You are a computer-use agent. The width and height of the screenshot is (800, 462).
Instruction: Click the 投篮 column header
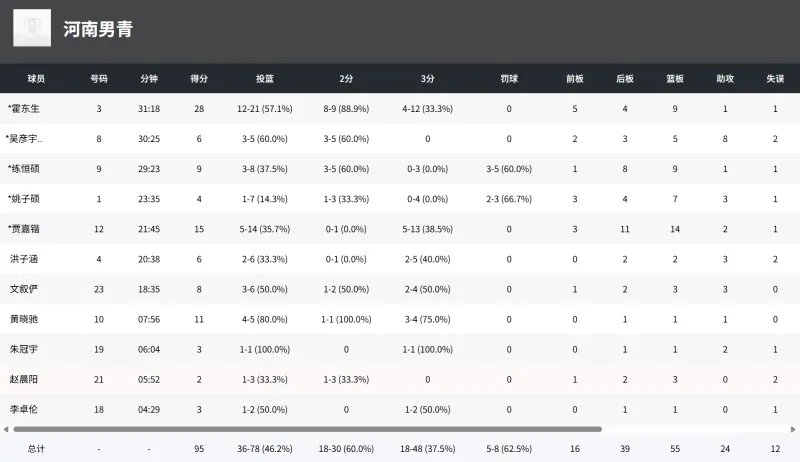265,79
